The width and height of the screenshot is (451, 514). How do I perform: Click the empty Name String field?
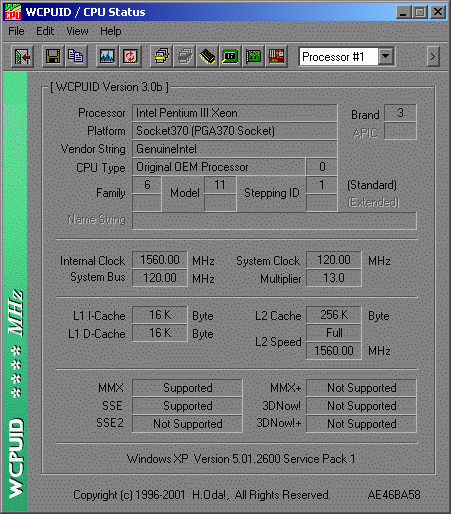pyautogui.click(x=274, y=221)
